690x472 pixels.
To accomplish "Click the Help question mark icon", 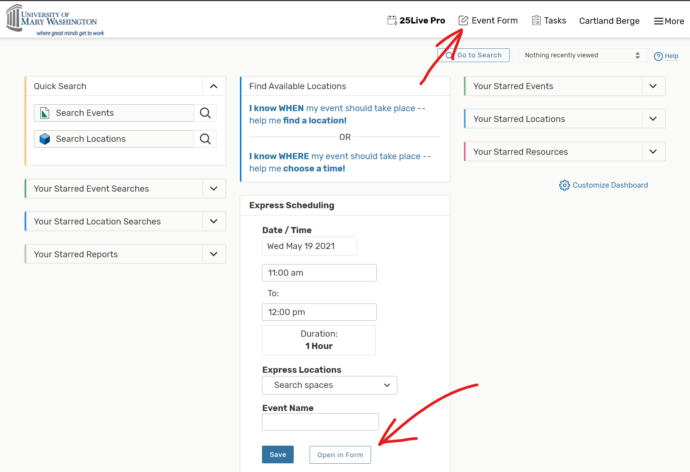I will pyautogui.click(x=658, y=56).
